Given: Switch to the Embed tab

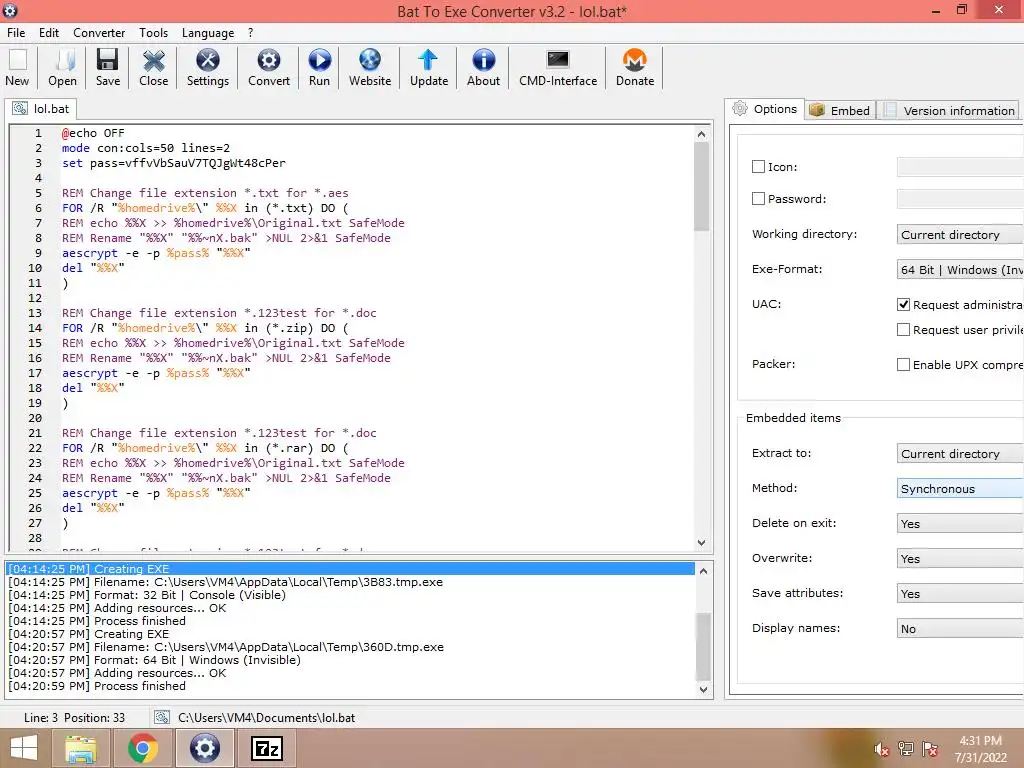Looking at the screenshot, I should [x=840, y=110].
